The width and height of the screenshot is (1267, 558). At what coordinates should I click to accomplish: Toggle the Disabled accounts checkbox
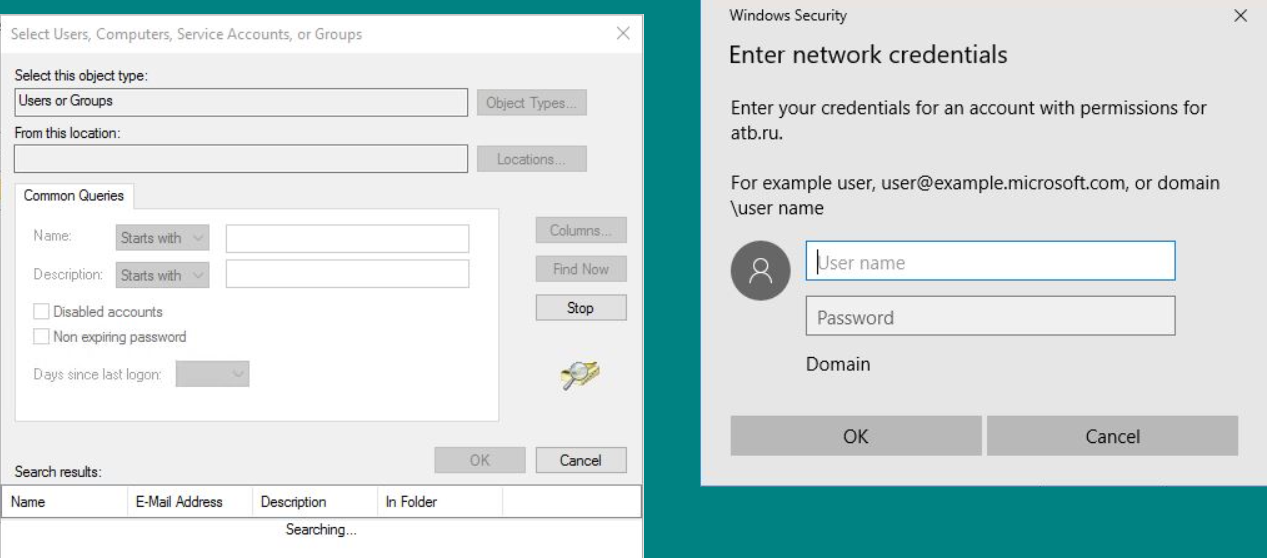click(x=42, y=312)
